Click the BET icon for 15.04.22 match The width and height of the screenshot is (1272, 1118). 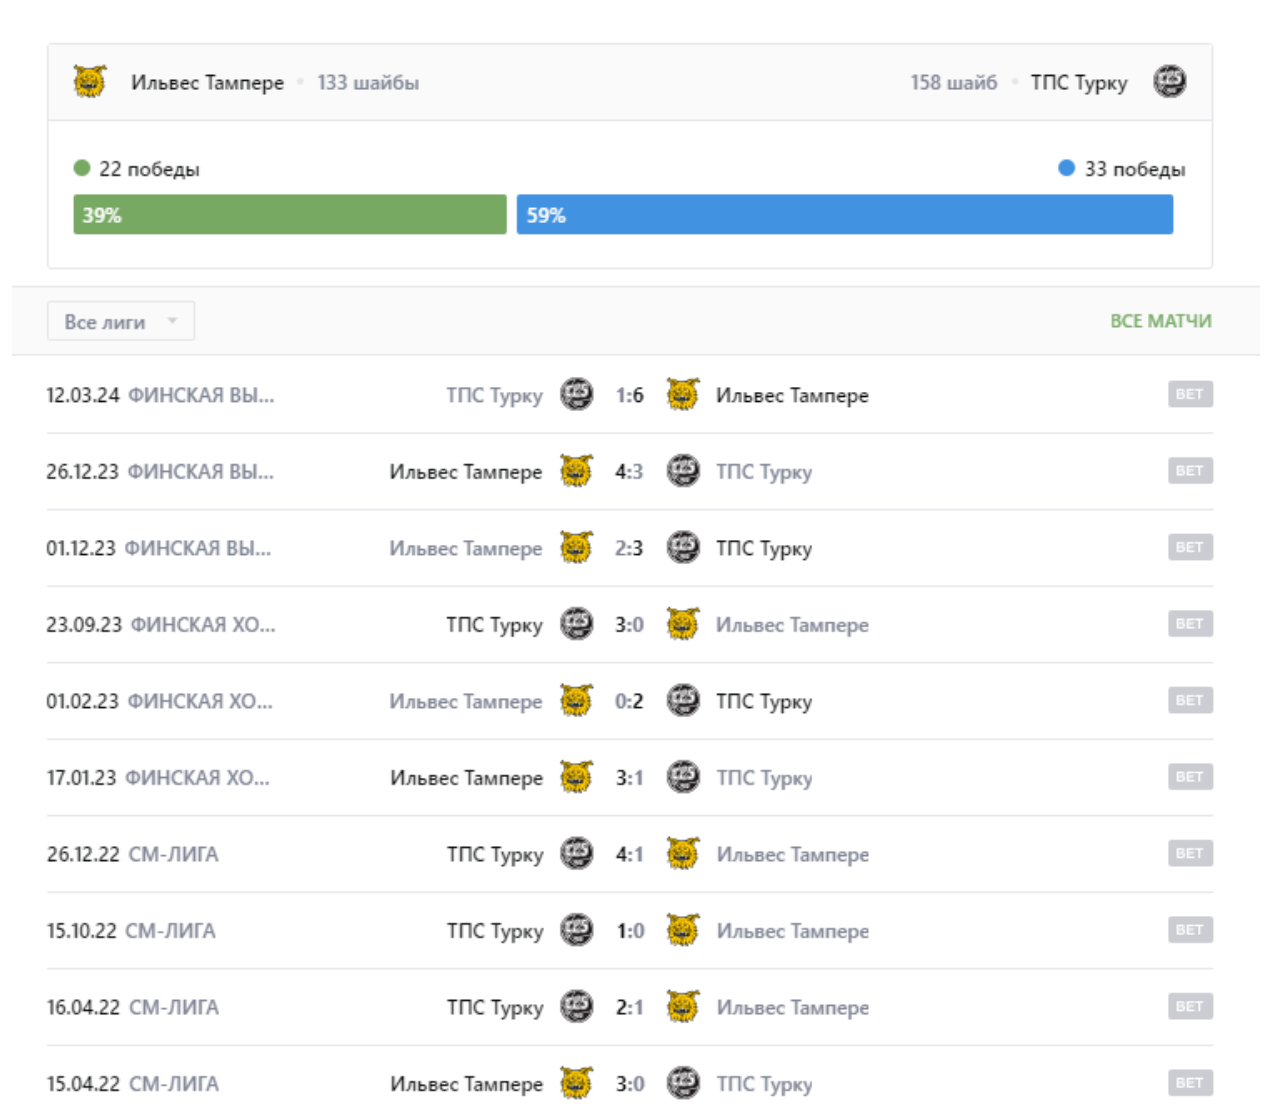[x=1190, y=1083]
